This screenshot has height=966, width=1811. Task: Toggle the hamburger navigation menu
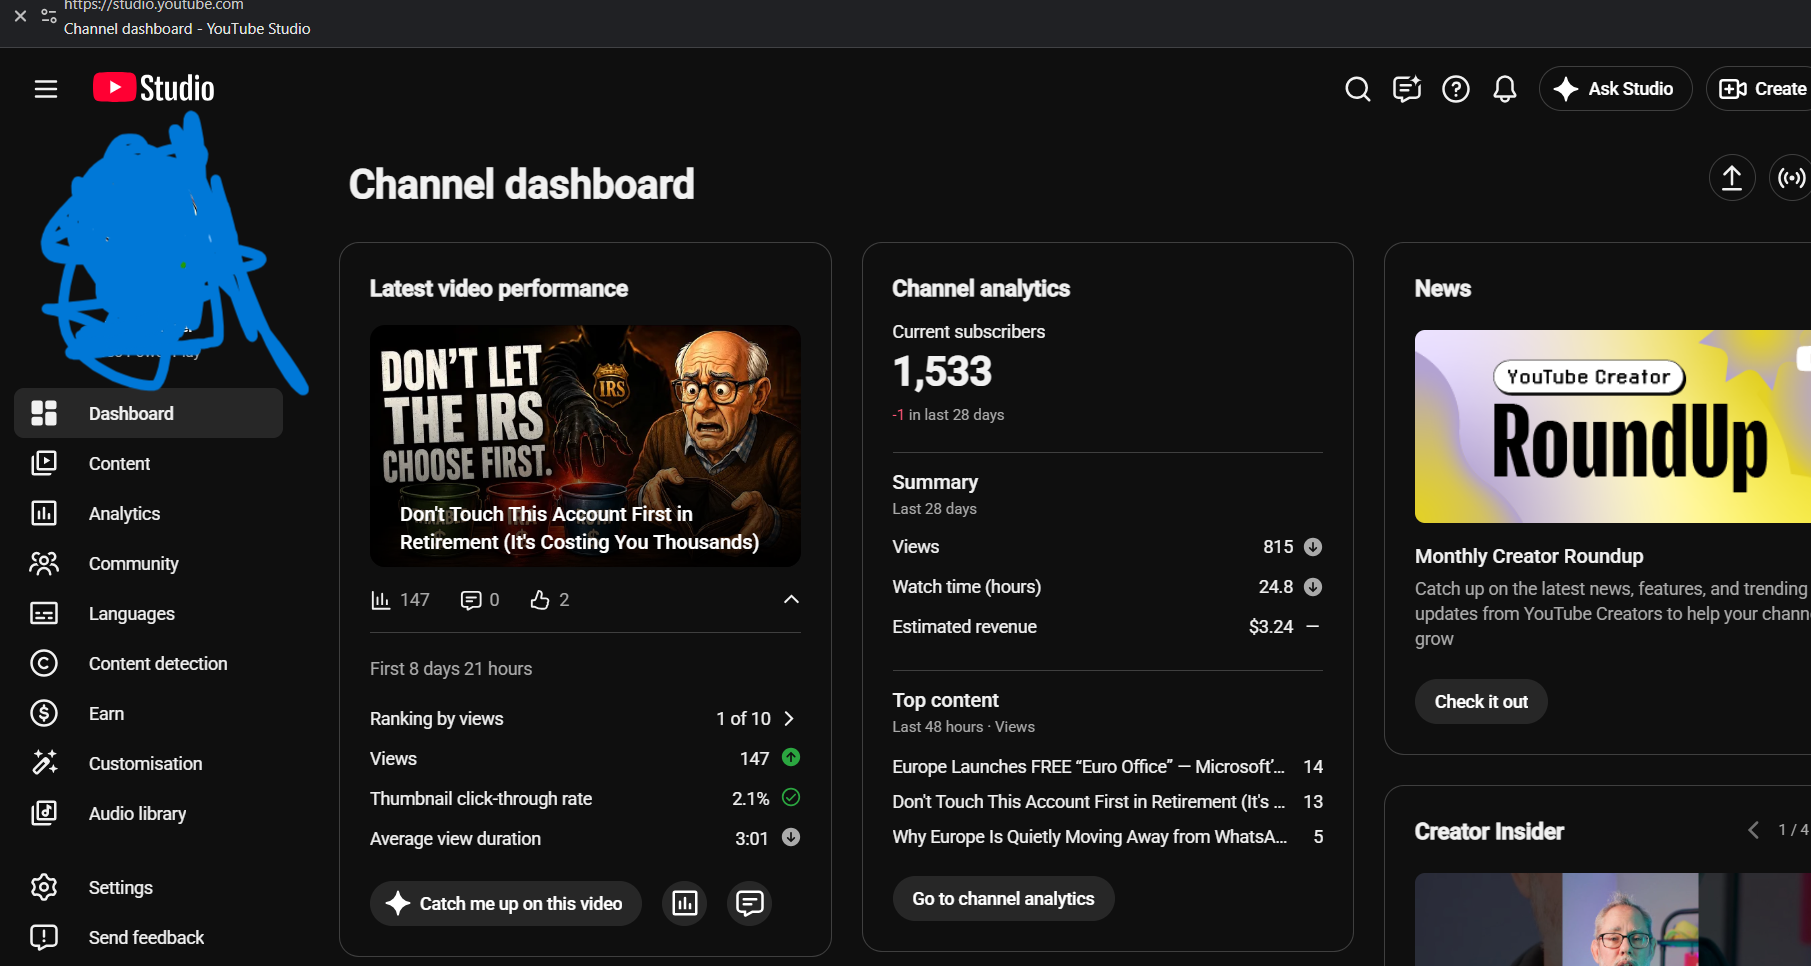[46, 89]
